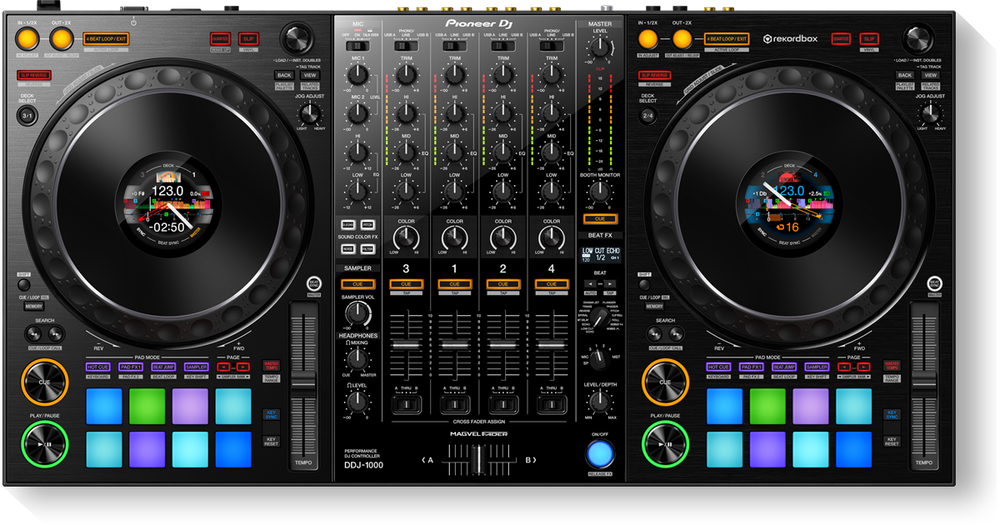
Task: Toggle KEY SYNC on the left deck
Action: [x=272, y=415]
